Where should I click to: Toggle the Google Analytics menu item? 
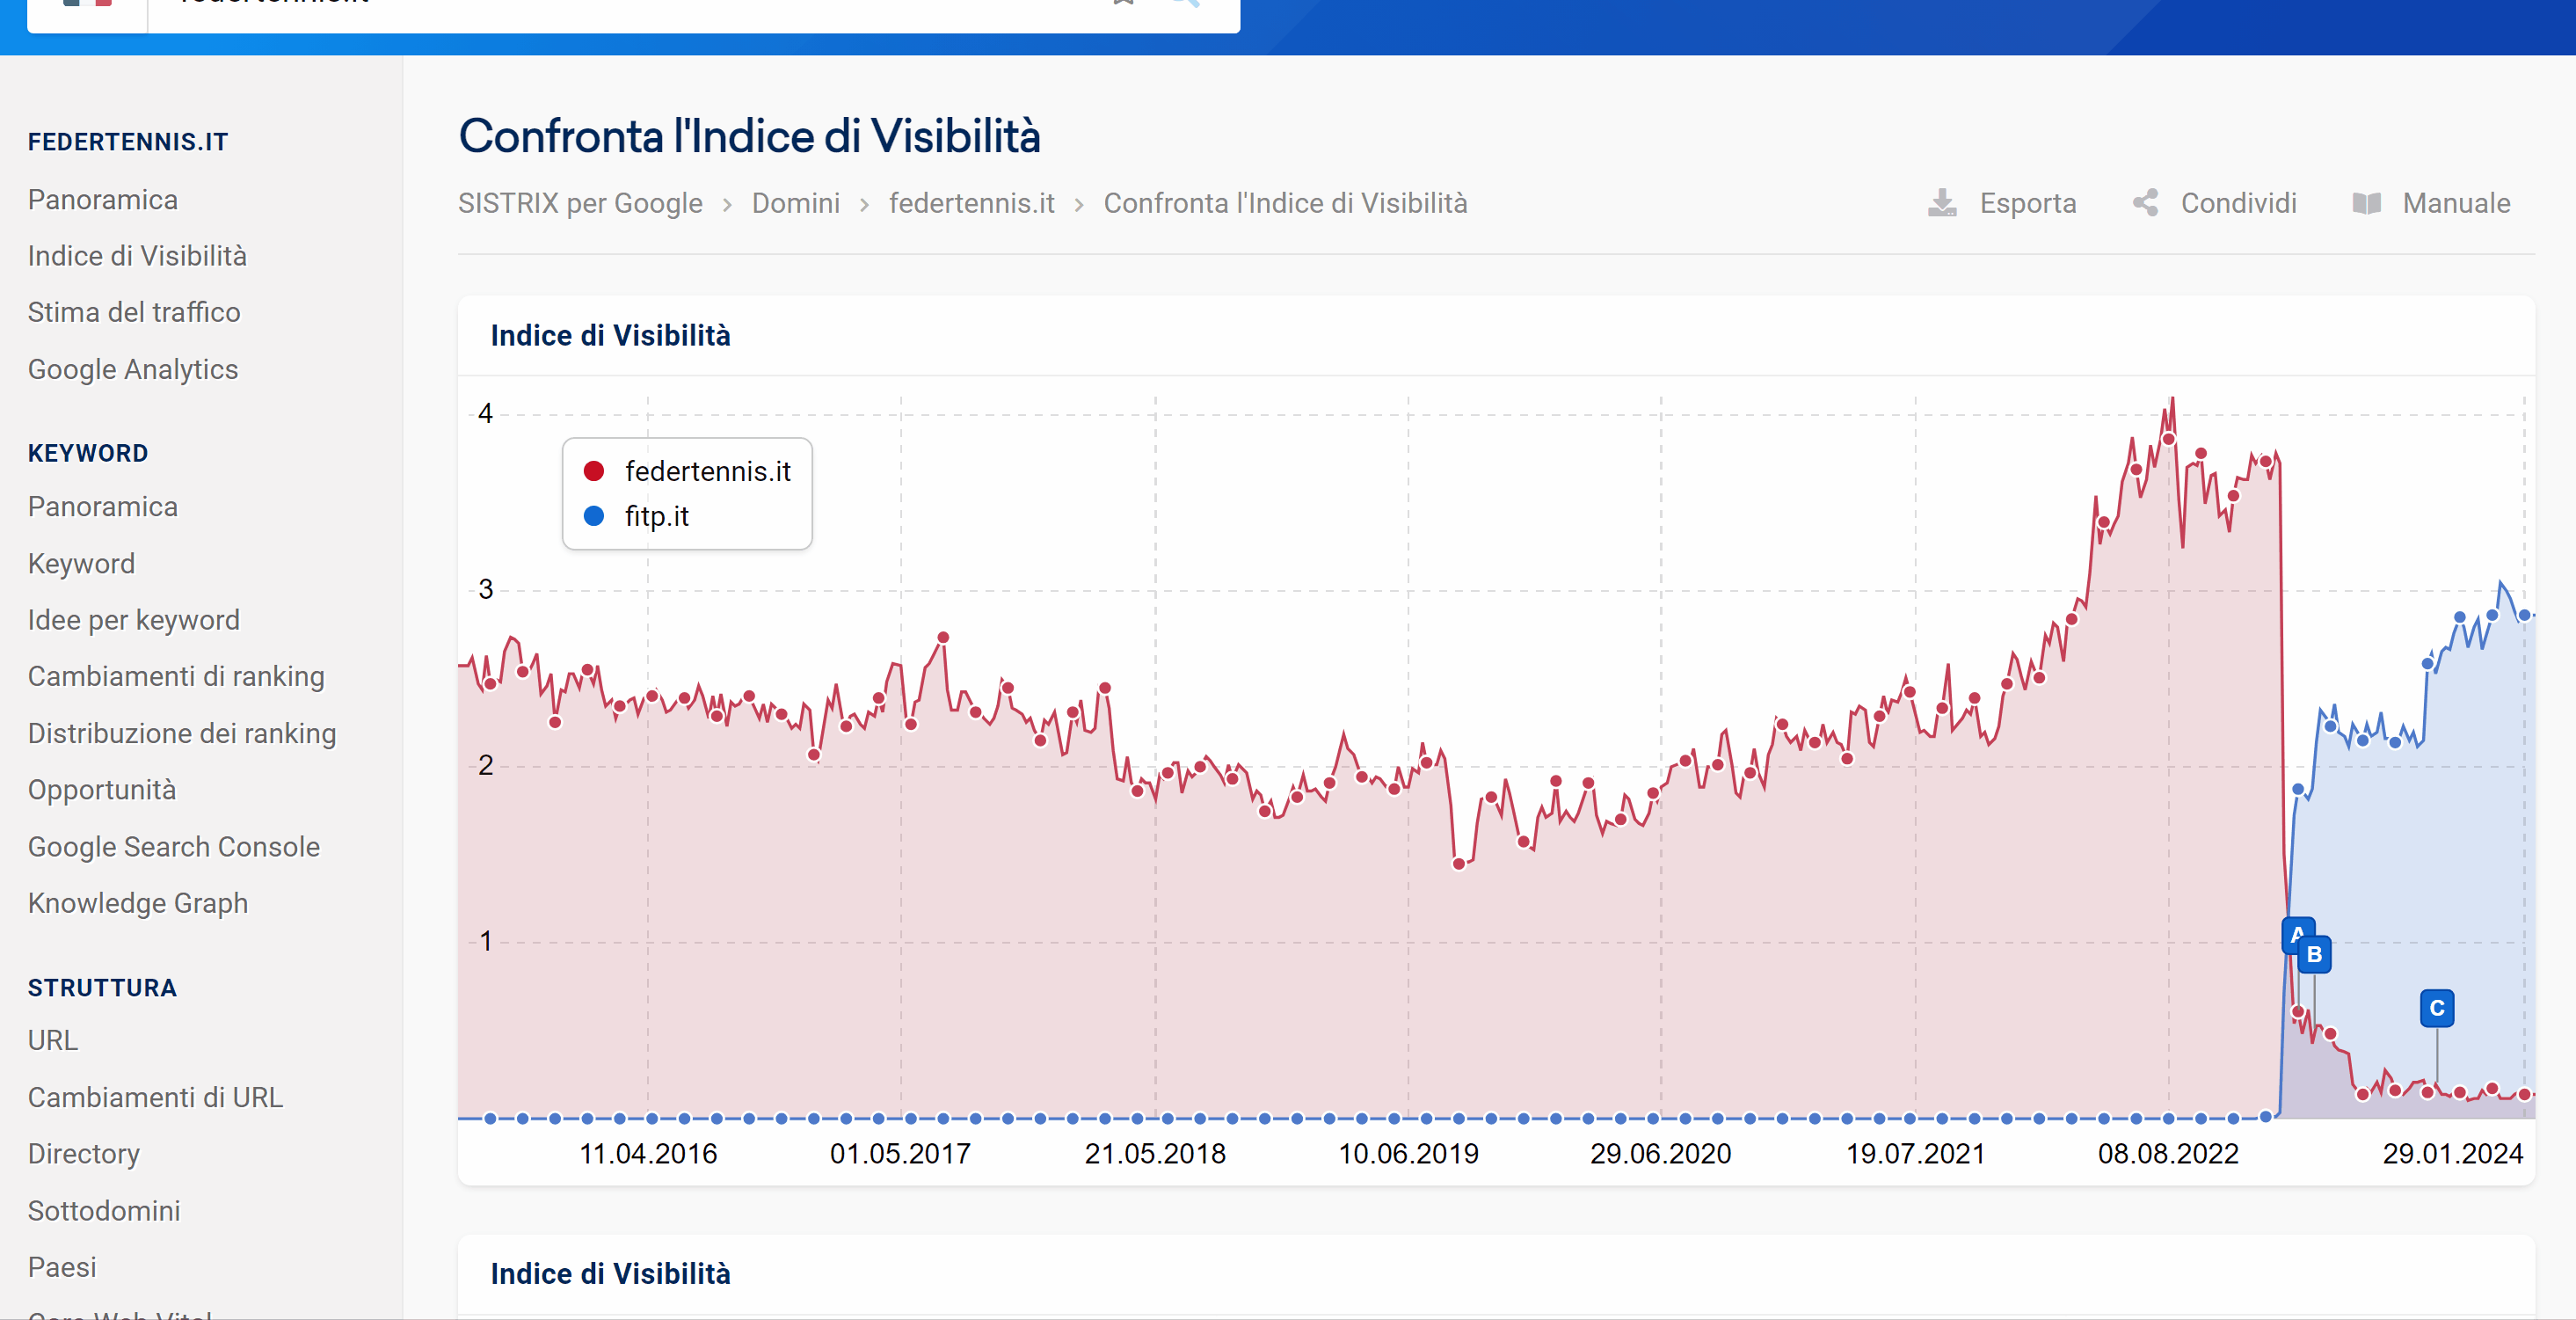tap(133, 367)
